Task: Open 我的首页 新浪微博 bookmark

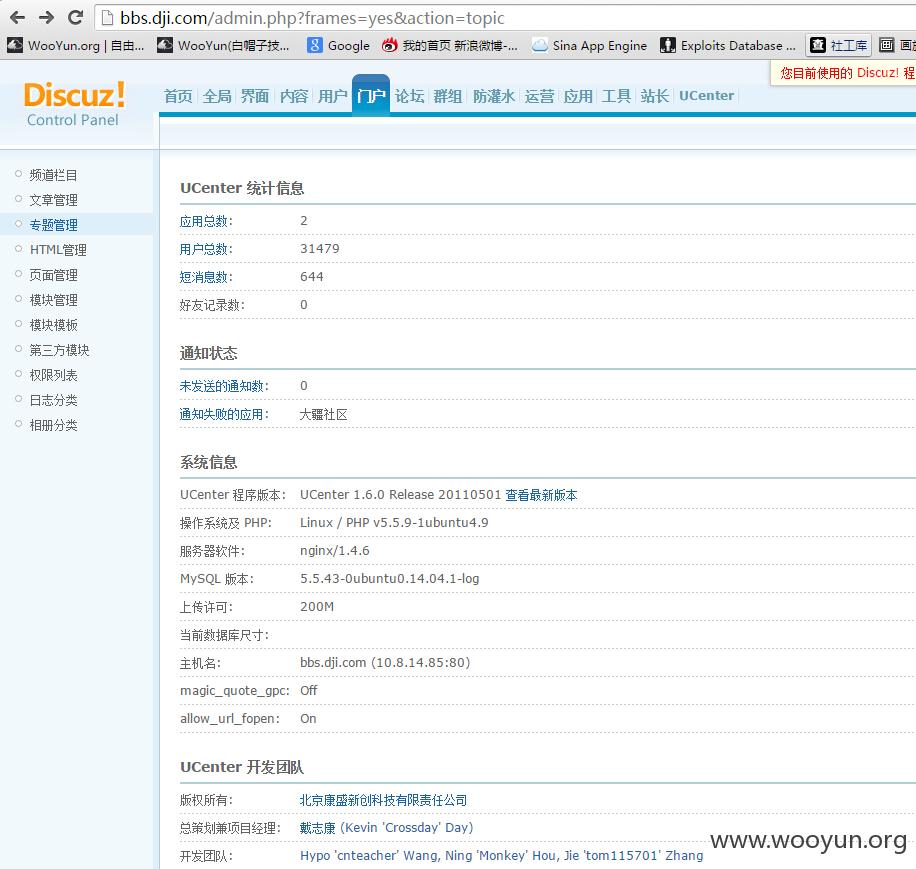Action: pyautogui.click(x=449, y=46)
